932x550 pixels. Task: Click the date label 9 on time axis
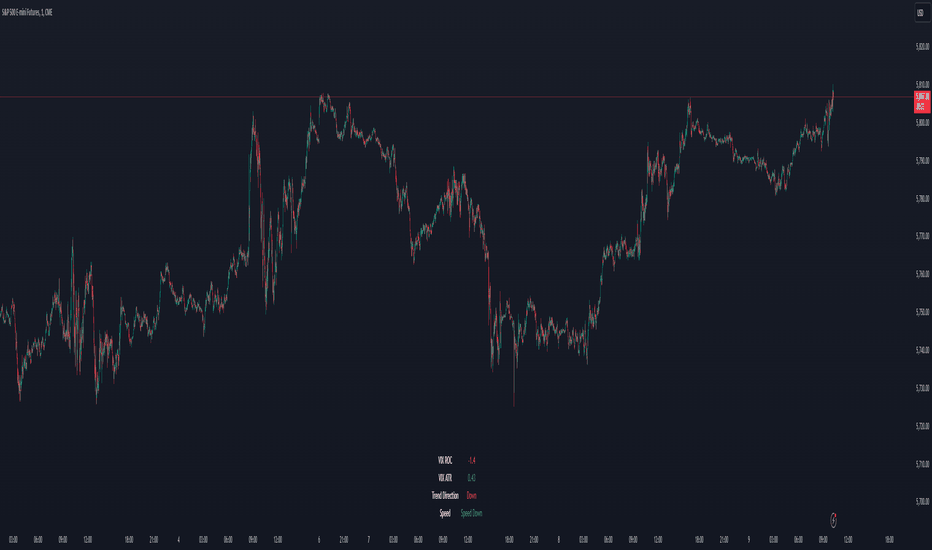[x=749, y=540]
